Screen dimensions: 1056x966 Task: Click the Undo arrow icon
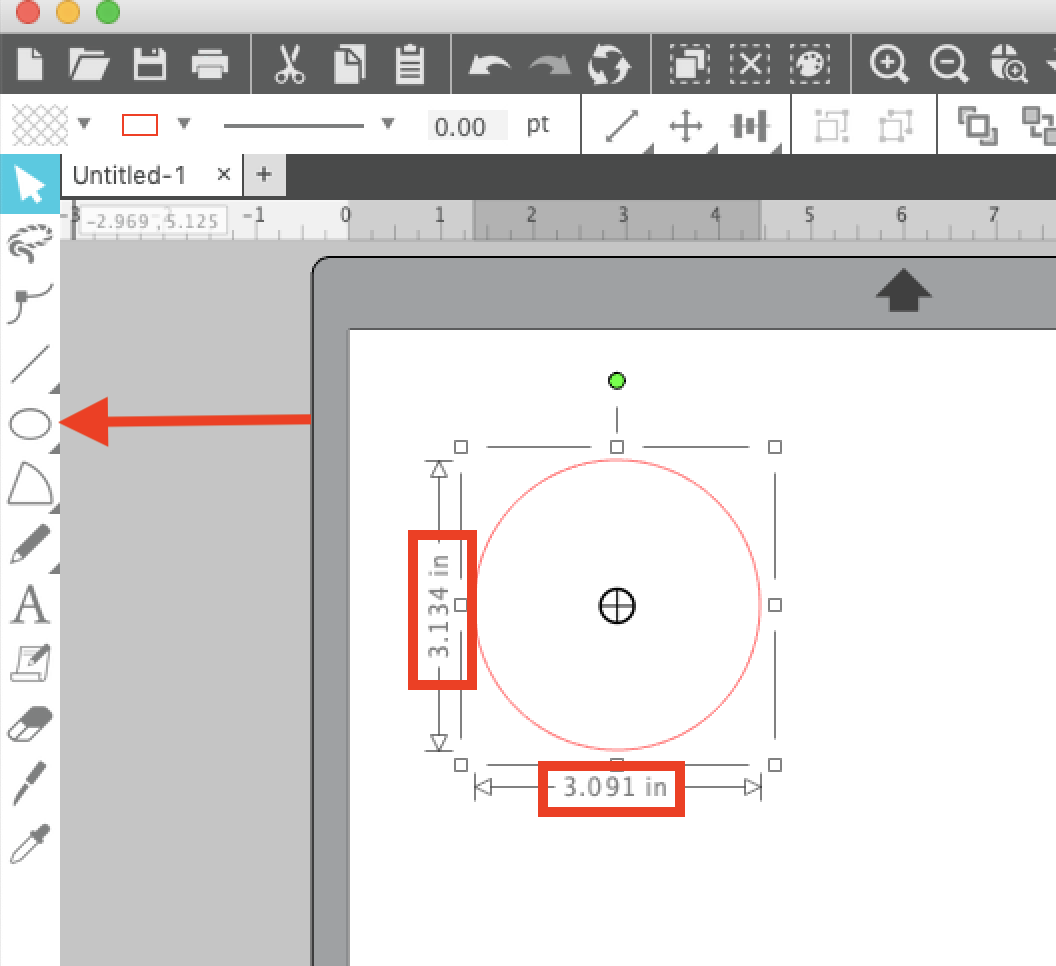click(x=490, y=63)
